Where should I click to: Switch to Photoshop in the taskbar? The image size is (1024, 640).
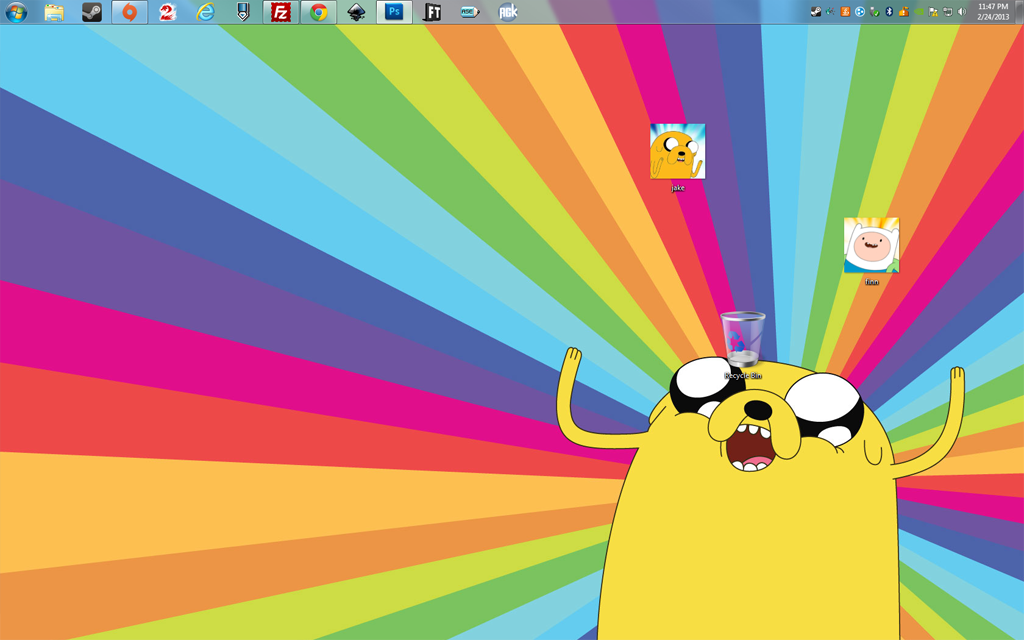point(394,12)
